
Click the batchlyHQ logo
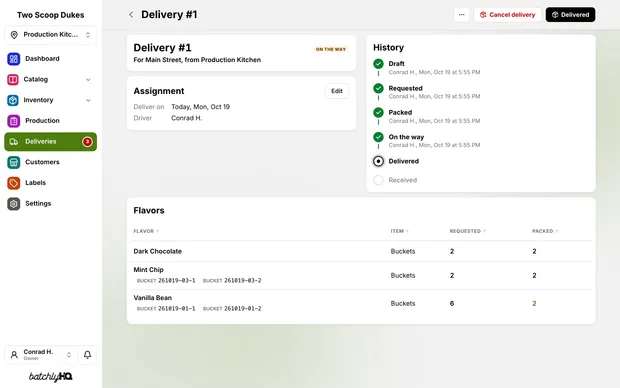tap(51, 377)
